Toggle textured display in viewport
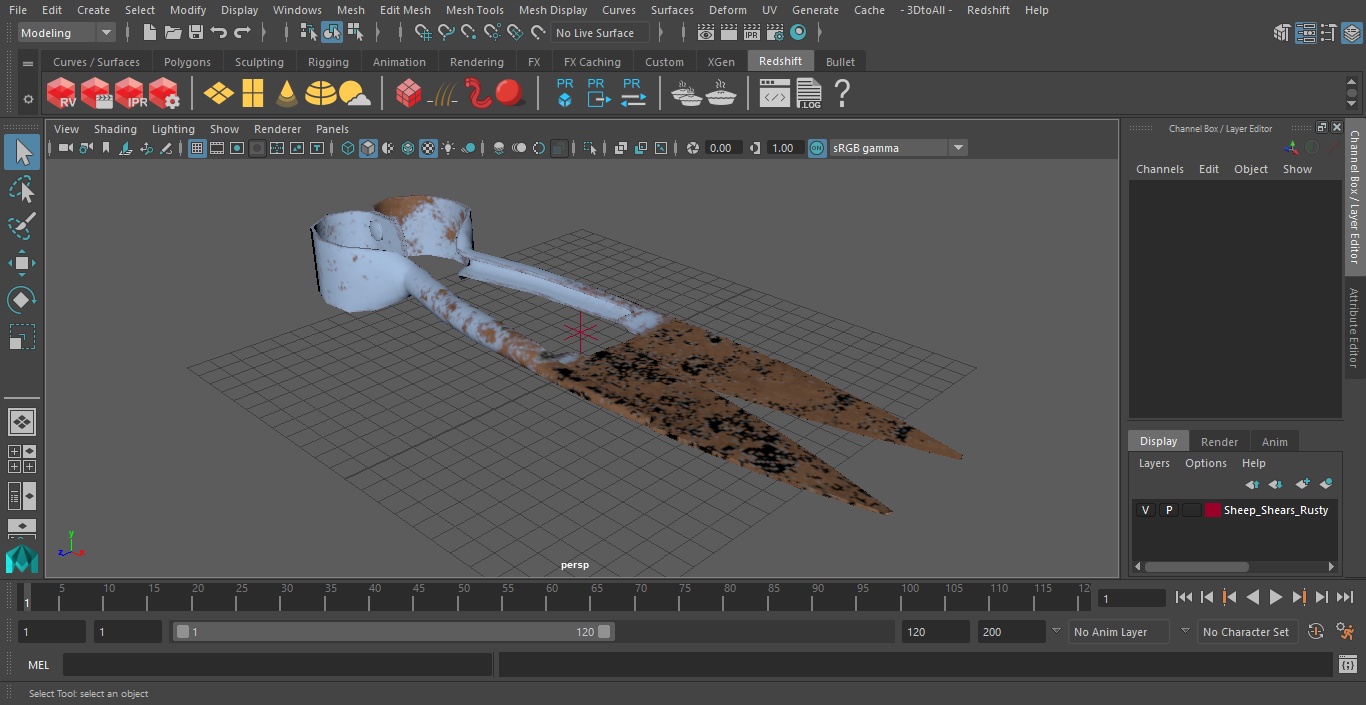 [x=428, y=148]
